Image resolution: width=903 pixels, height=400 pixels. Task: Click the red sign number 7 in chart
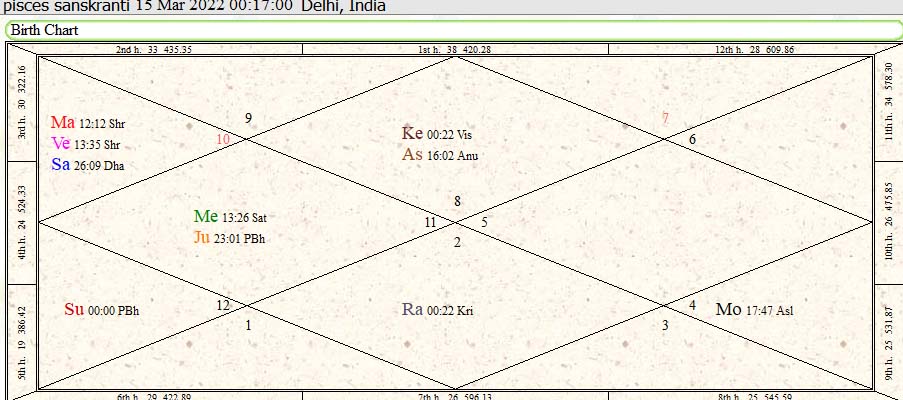click(665, 118)
